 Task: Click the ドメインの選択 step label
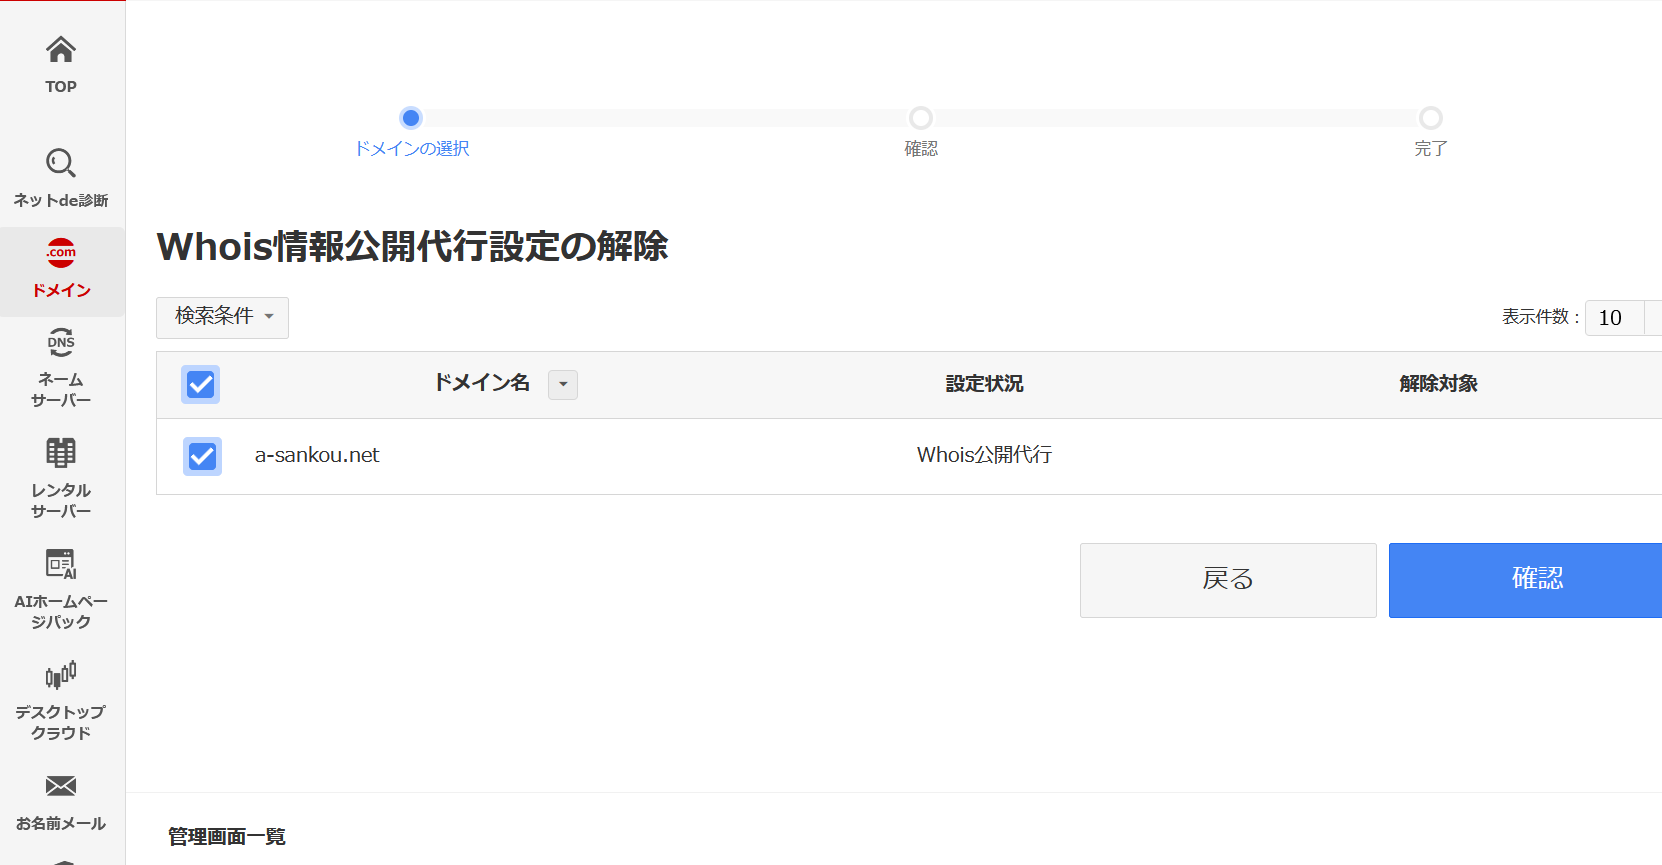click(412, 149)
